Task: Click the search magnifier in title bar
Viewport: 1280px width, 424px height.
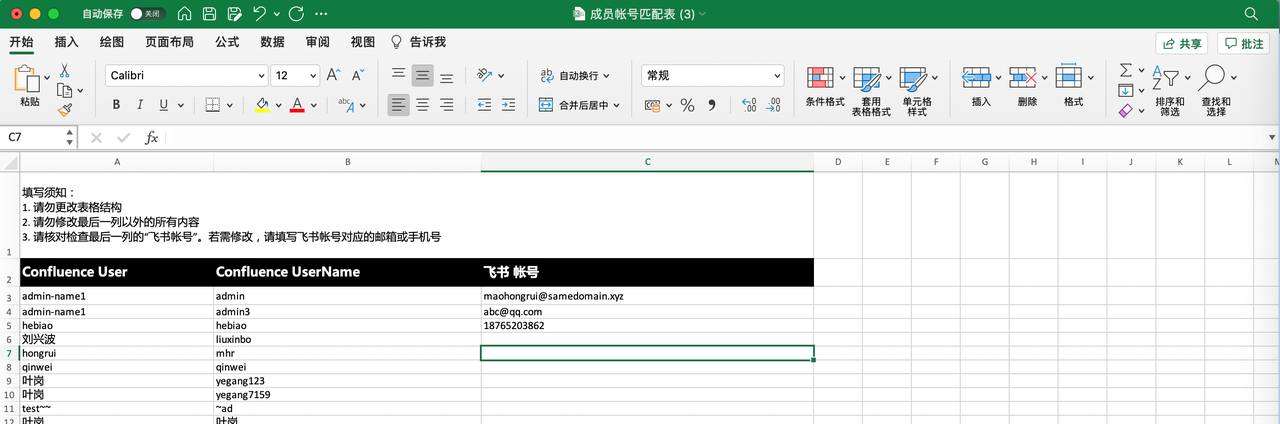Action: (x=1251, y=14)
